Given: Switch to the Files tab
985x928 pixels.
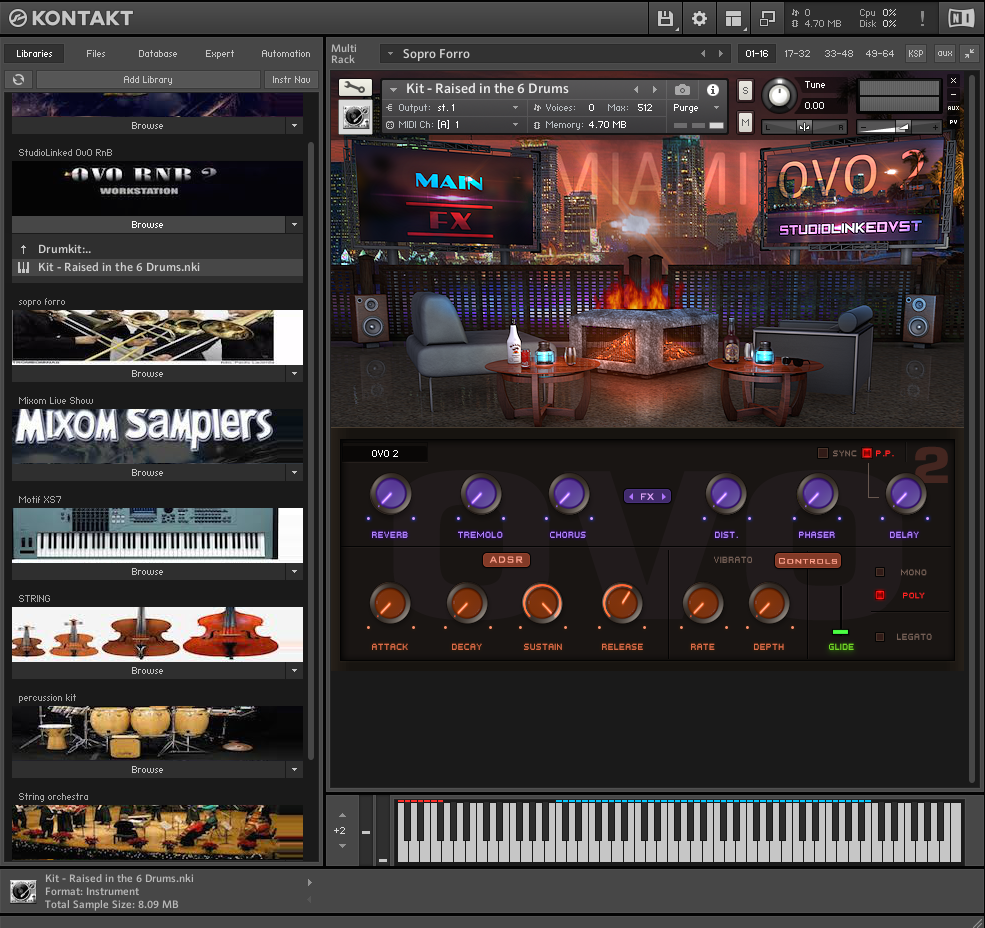Looking at the screenshot, I should [95, 54].
